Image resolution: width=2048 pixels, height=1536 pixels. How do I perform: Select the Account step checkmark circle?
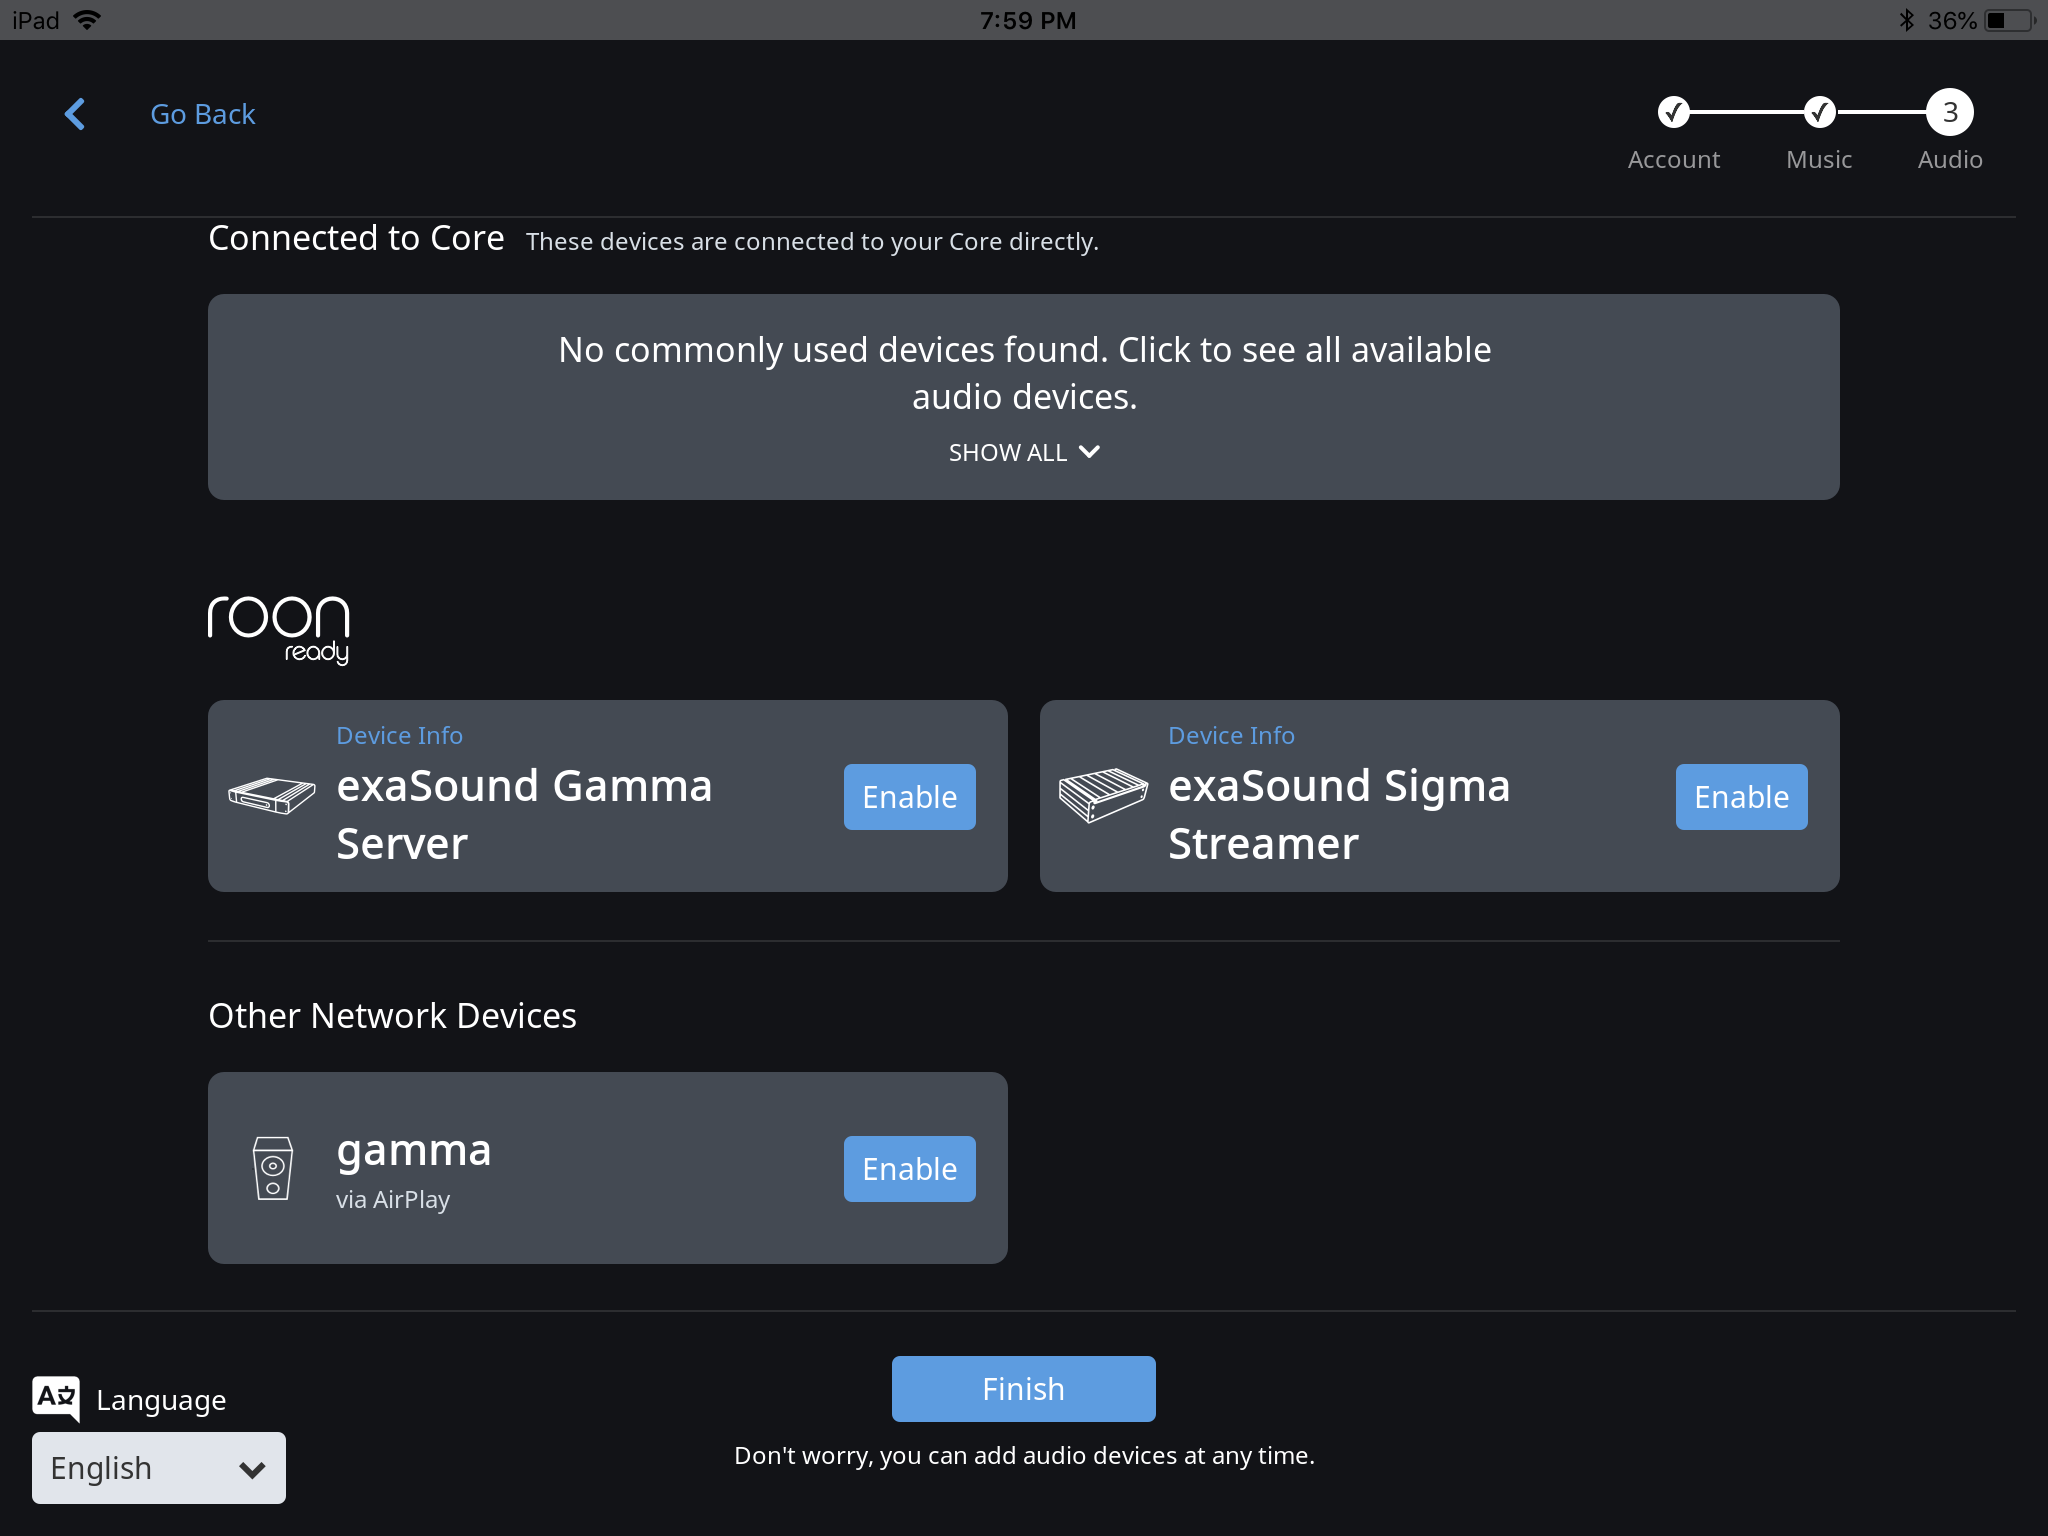click(1673, 112)
